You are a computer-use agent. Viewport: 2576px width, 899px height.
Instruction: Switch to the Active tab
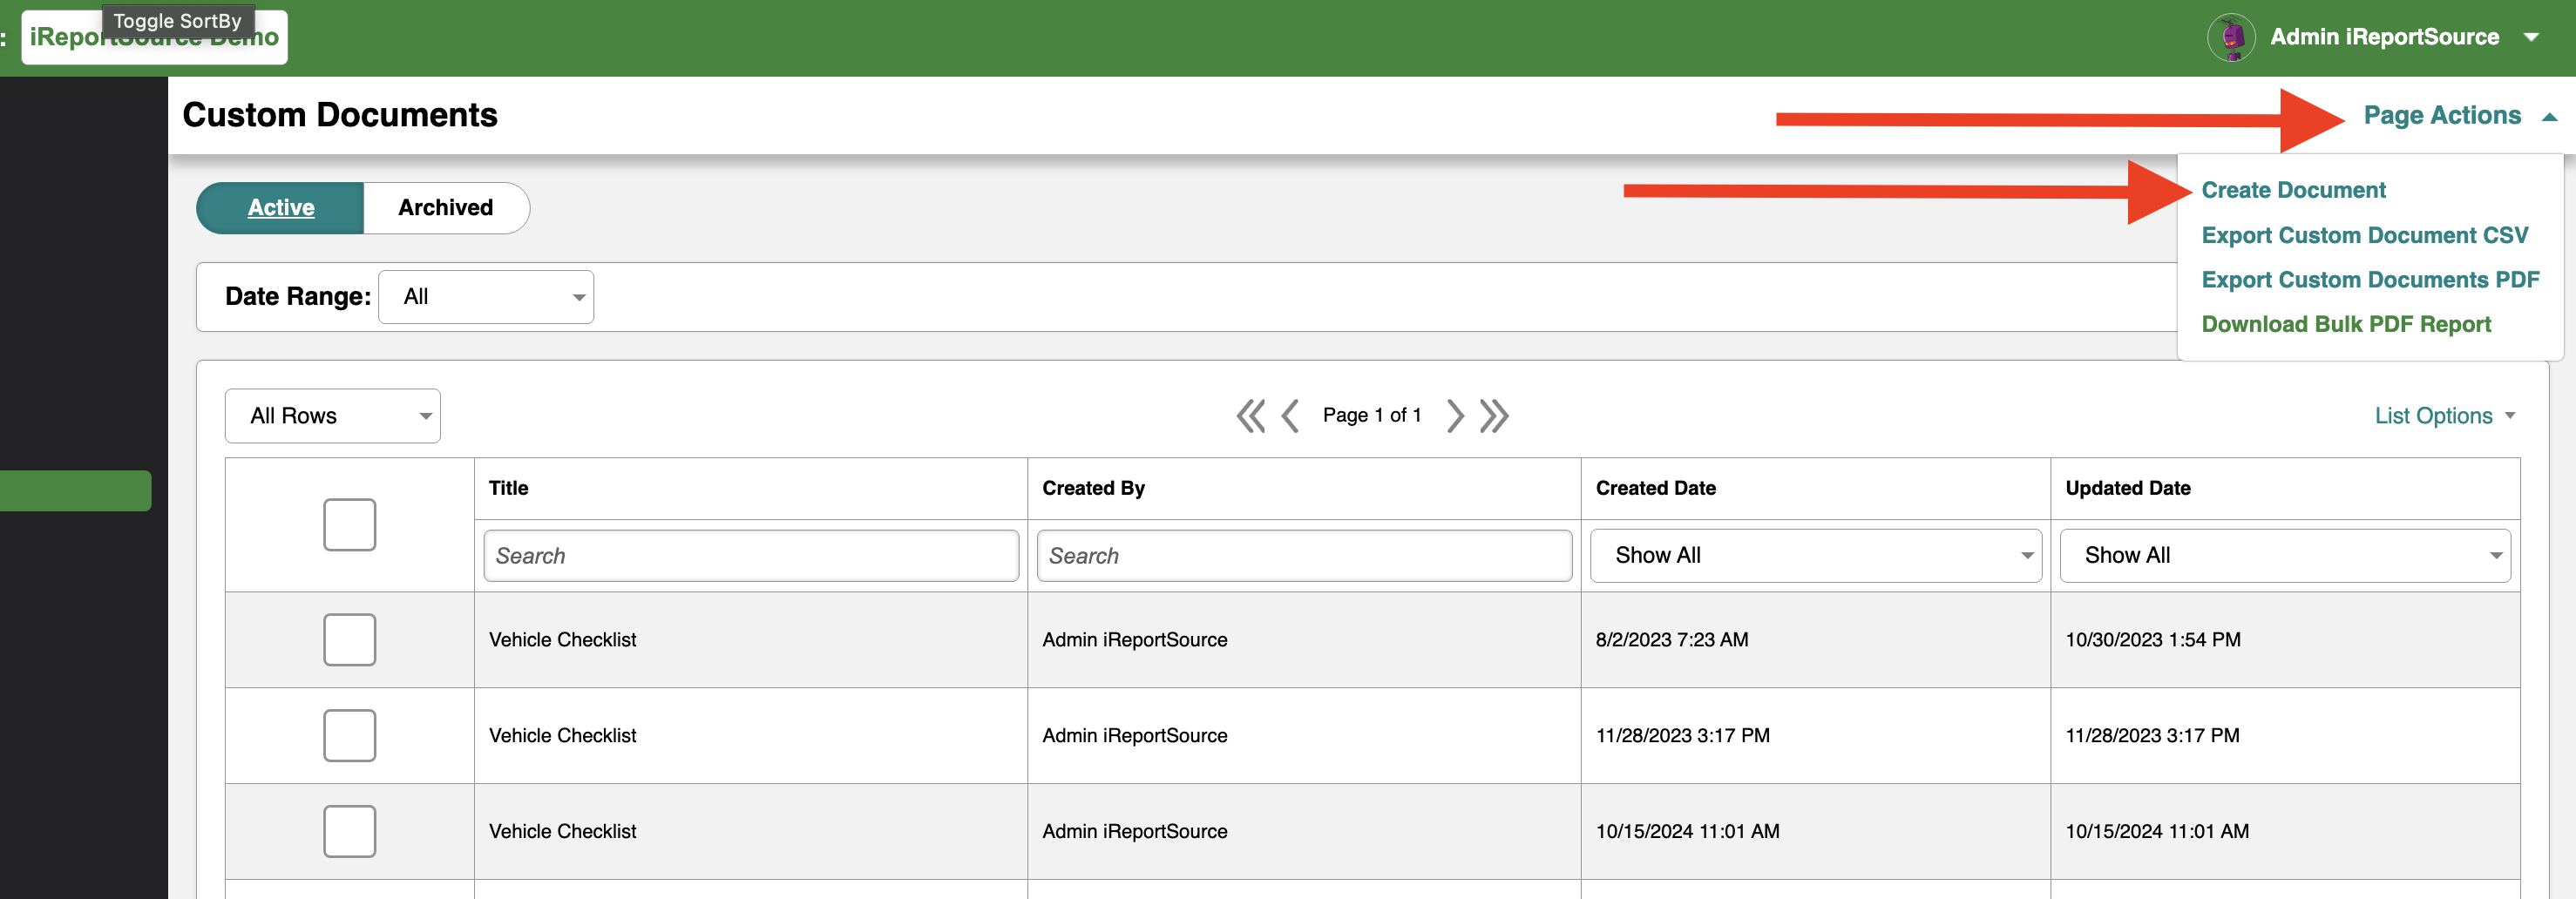(x=280, y=208)
